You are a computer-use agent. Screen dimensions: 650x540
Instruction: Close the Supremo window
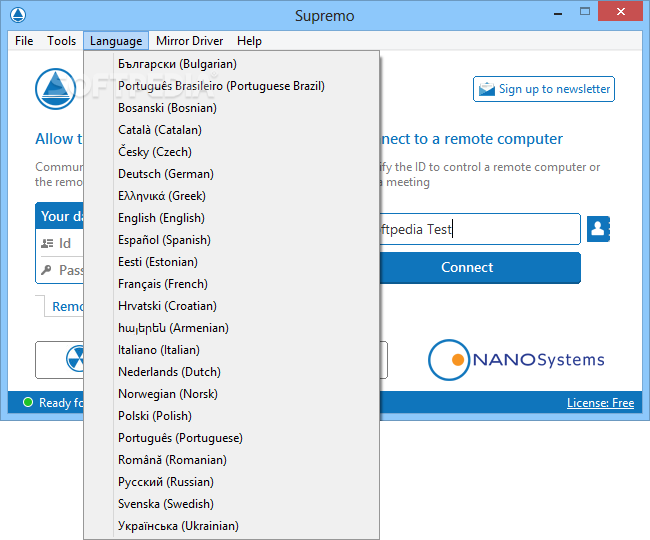(620, 11)
